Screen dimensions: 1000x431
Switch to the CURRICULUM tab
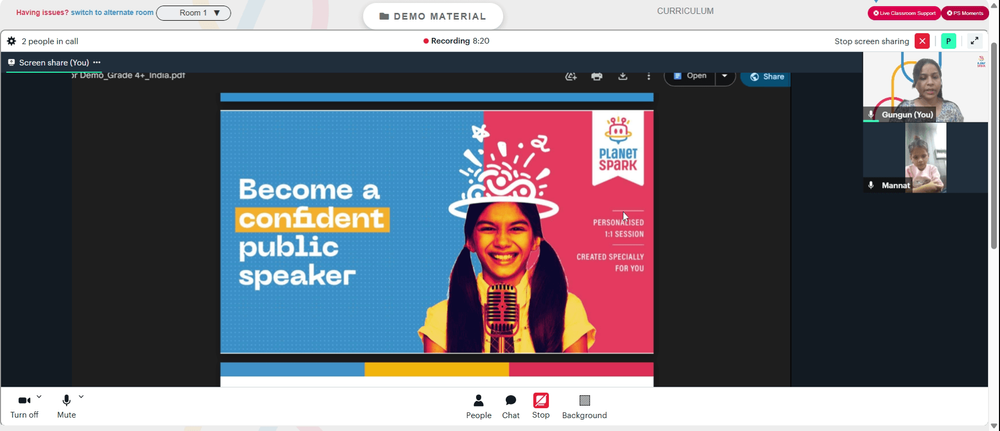[x=686, y=11]
